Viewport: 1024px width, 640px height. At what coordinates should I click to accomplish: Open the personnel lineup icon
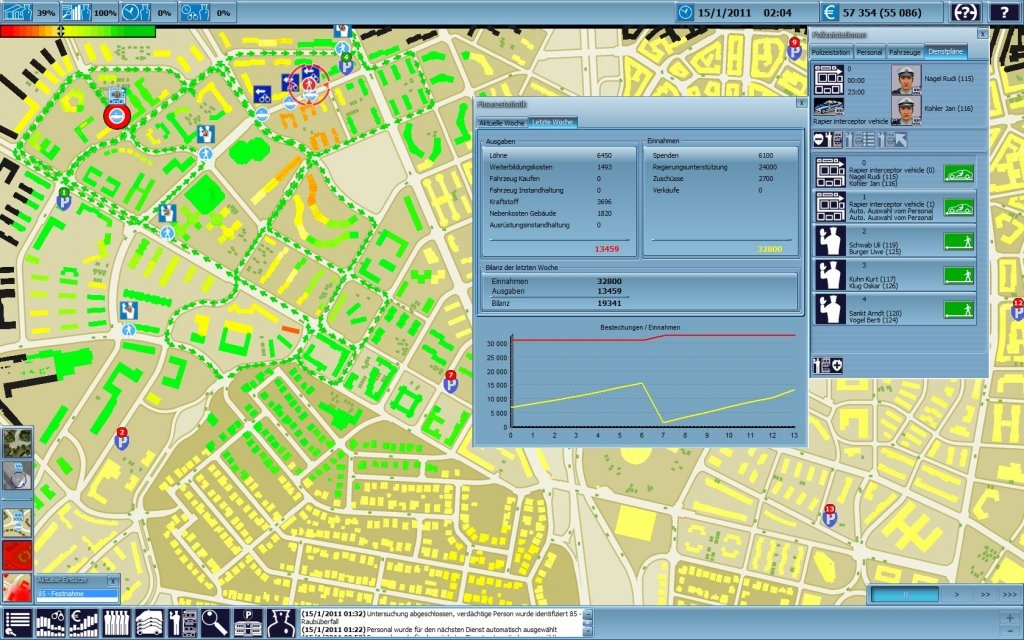click(117, 622)
